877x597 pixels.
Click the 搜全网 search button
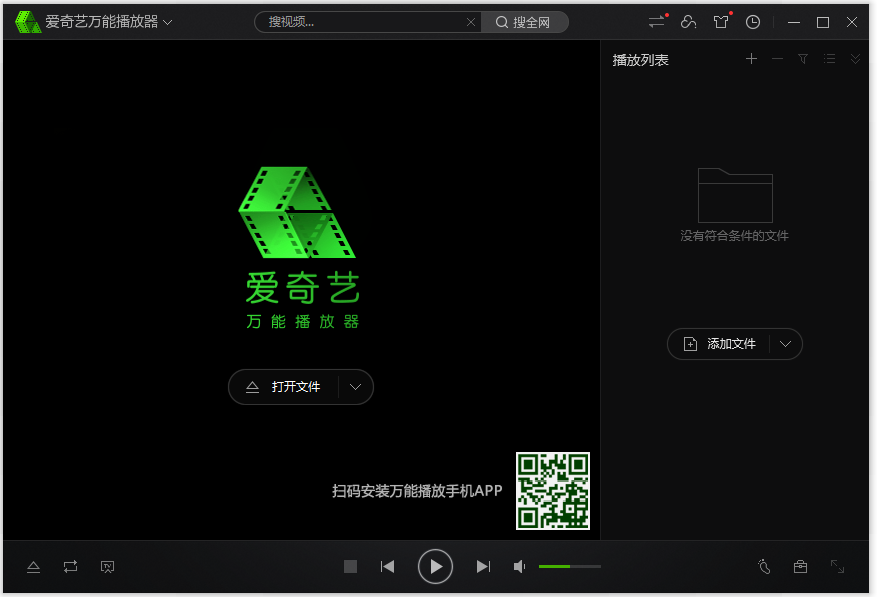pyautogui.click(x=524, y=22)
